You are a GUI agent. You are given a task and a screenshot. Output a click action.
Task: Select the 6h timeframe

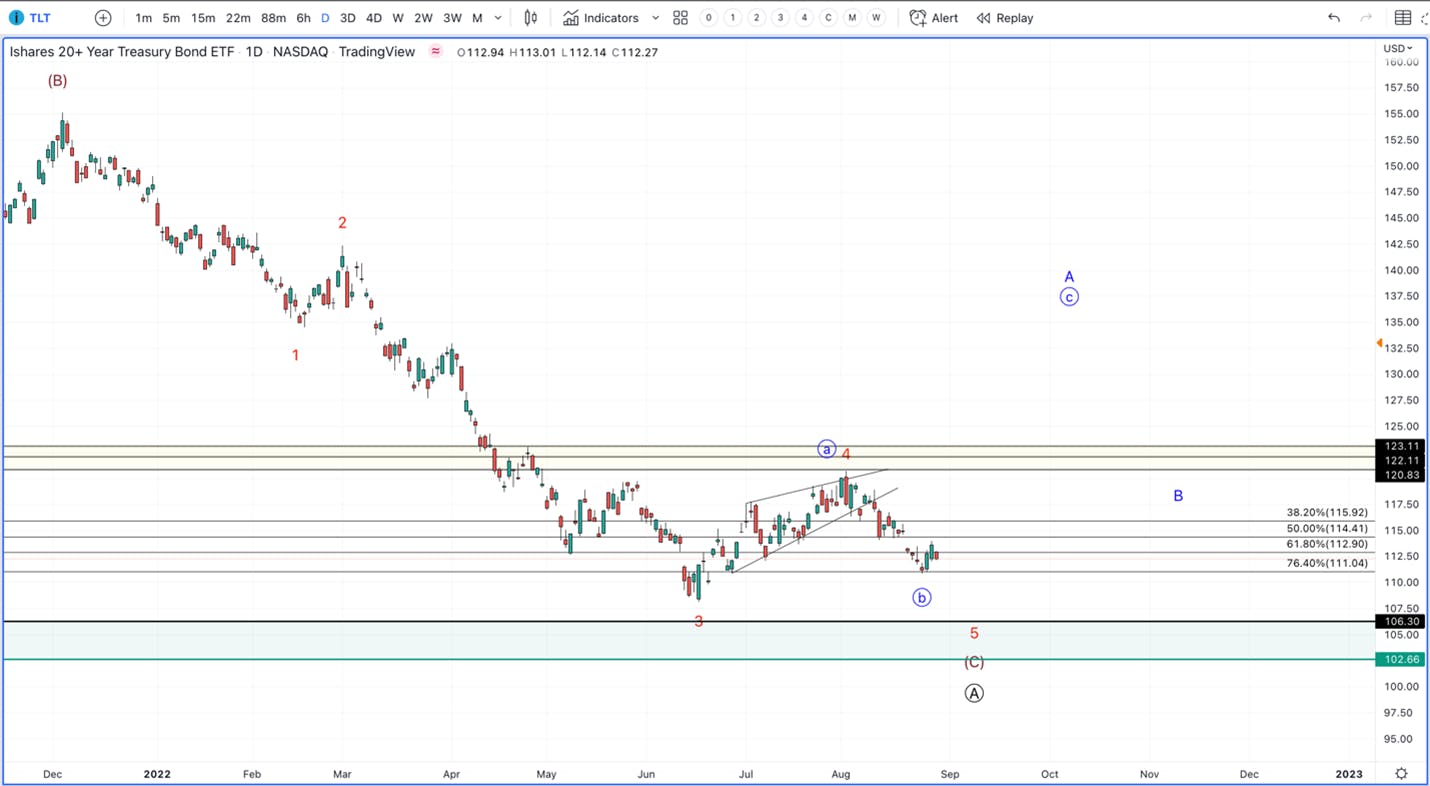point(303,18)
